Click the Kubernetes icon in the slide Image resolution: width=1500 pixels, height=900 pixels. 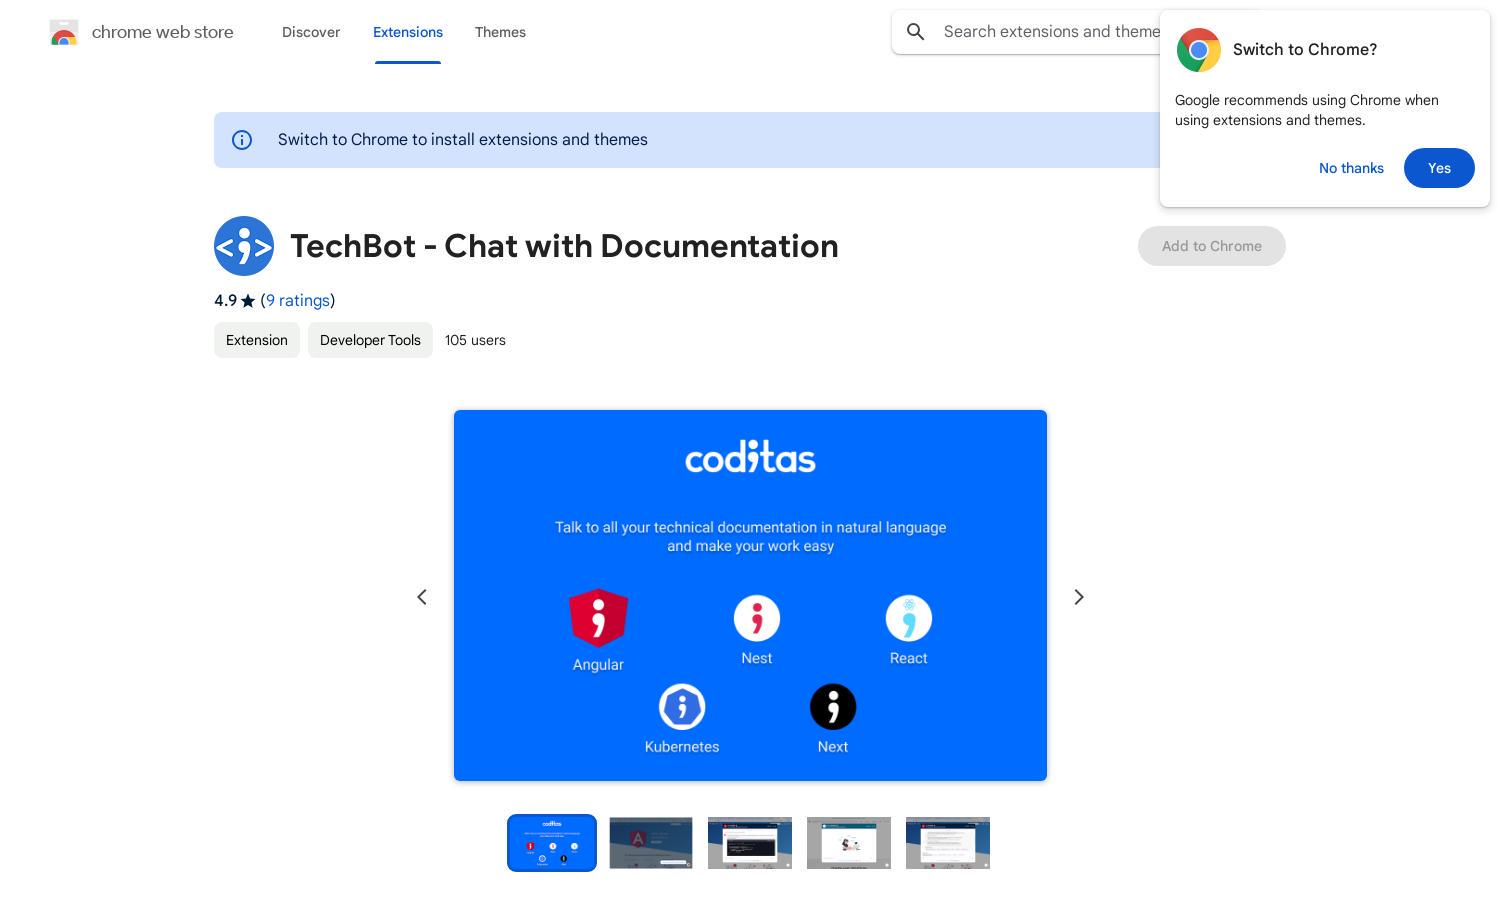click(x=682, y=707)
